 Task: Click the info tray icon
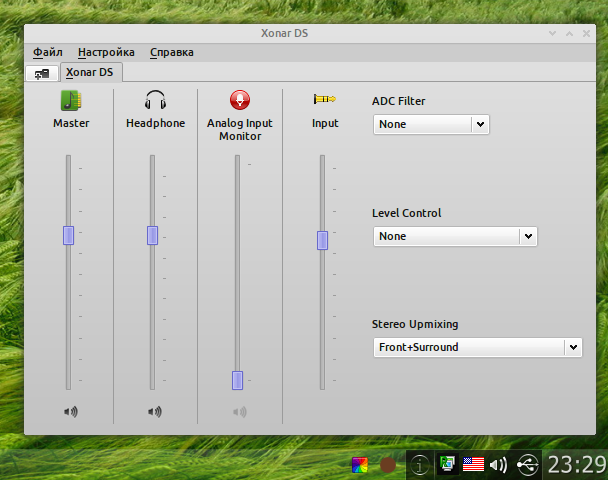420,464
